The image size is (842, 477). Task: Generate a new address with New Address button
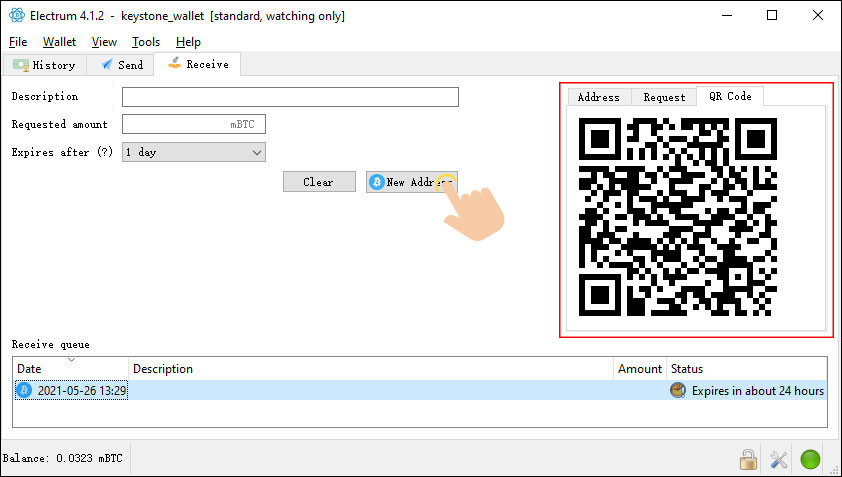(411, 182)
